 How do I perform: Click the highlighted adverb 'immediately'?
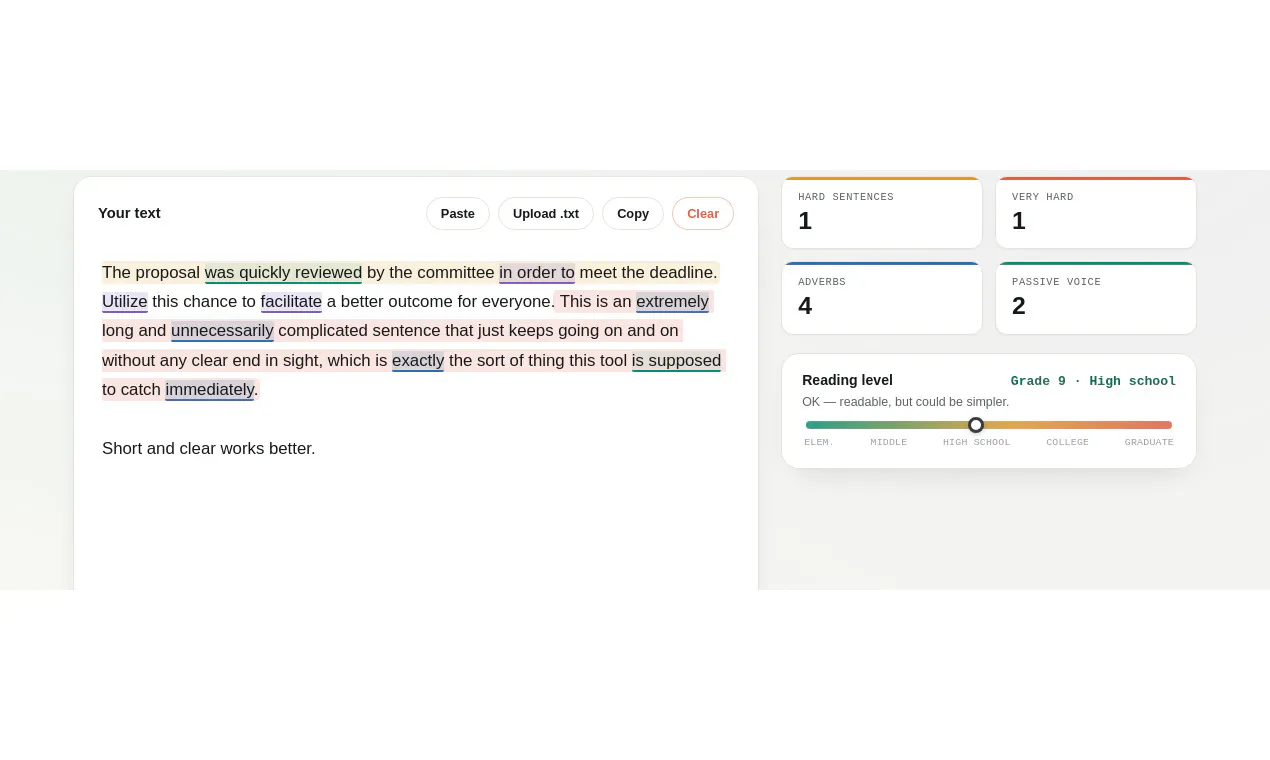coord(209,390)
